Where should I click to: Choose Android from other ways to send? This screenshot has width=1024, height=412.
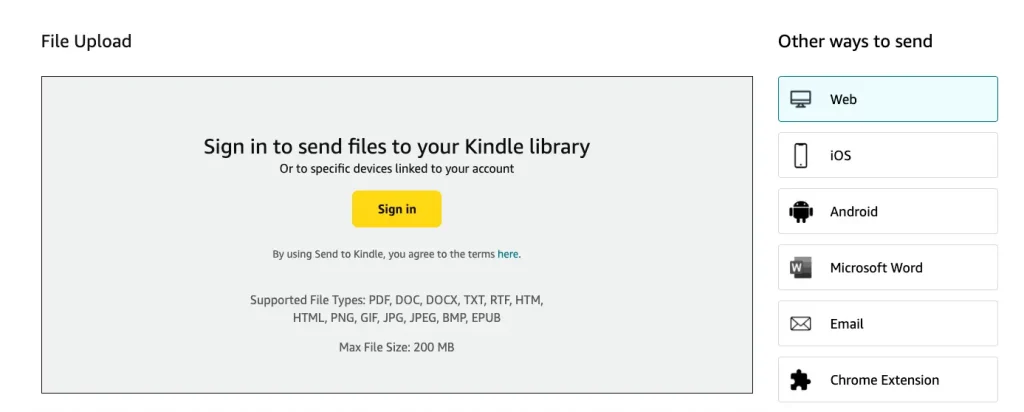click(x=888, y=211)
